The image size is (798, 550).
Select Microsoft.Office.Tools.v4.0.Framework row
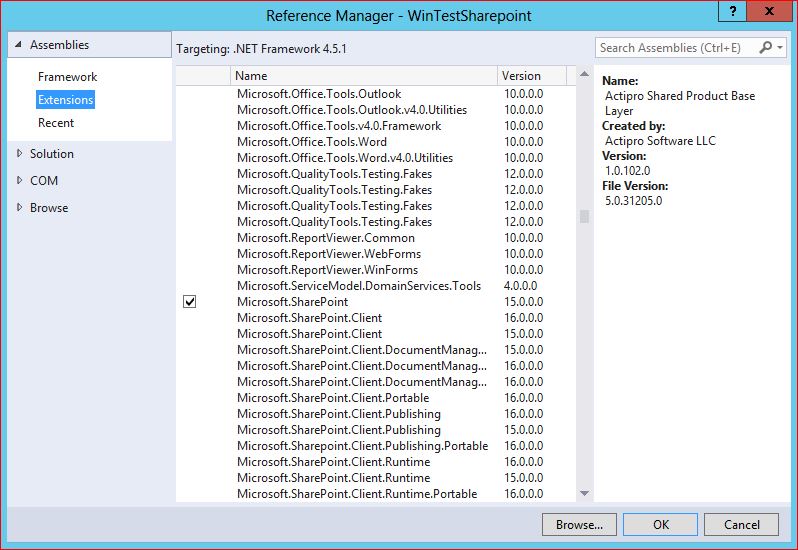tap(376, 126)
